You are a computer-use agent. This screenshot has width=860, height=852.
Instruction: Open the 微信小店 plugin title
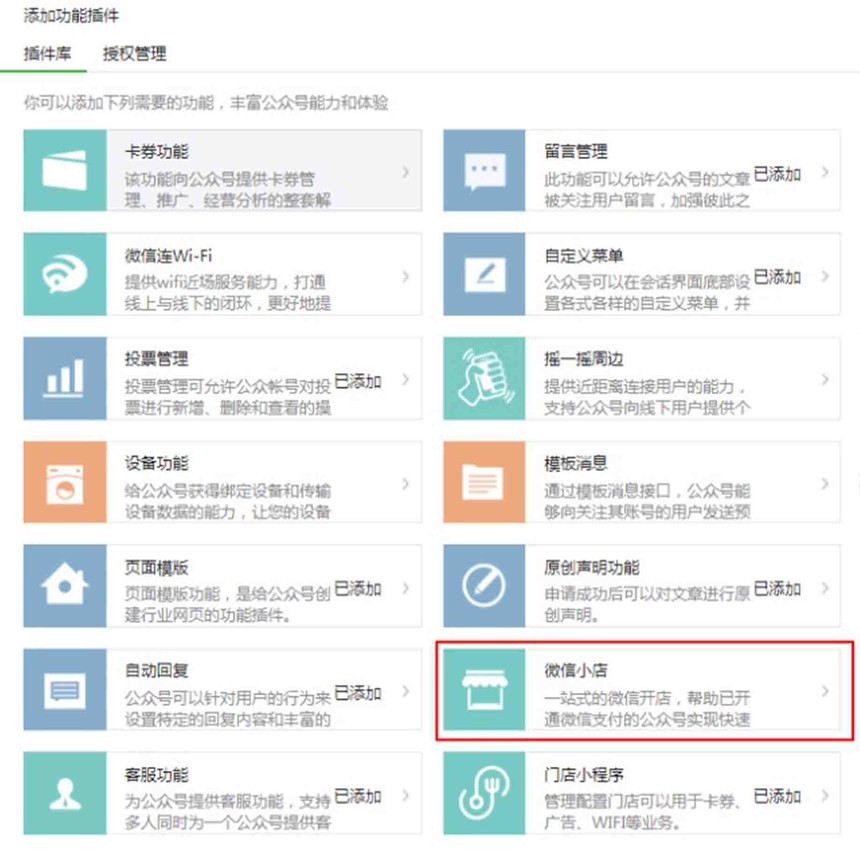point(576,670)
